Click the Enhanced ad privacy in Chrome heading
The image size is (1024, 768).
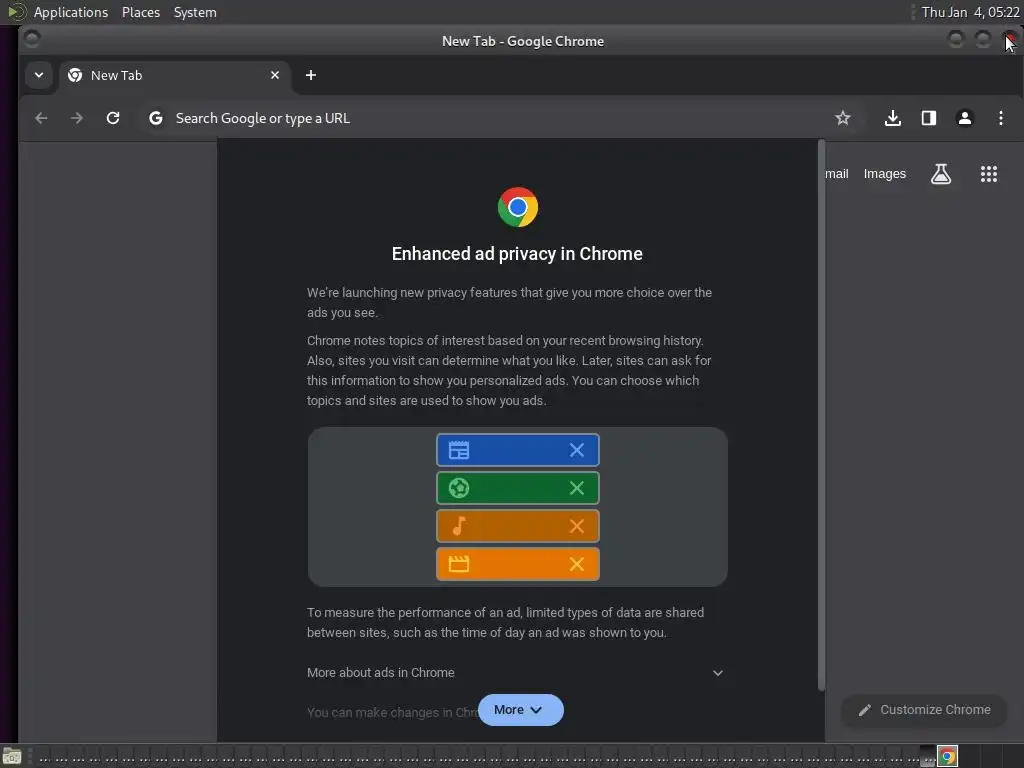tap(517, 253)
